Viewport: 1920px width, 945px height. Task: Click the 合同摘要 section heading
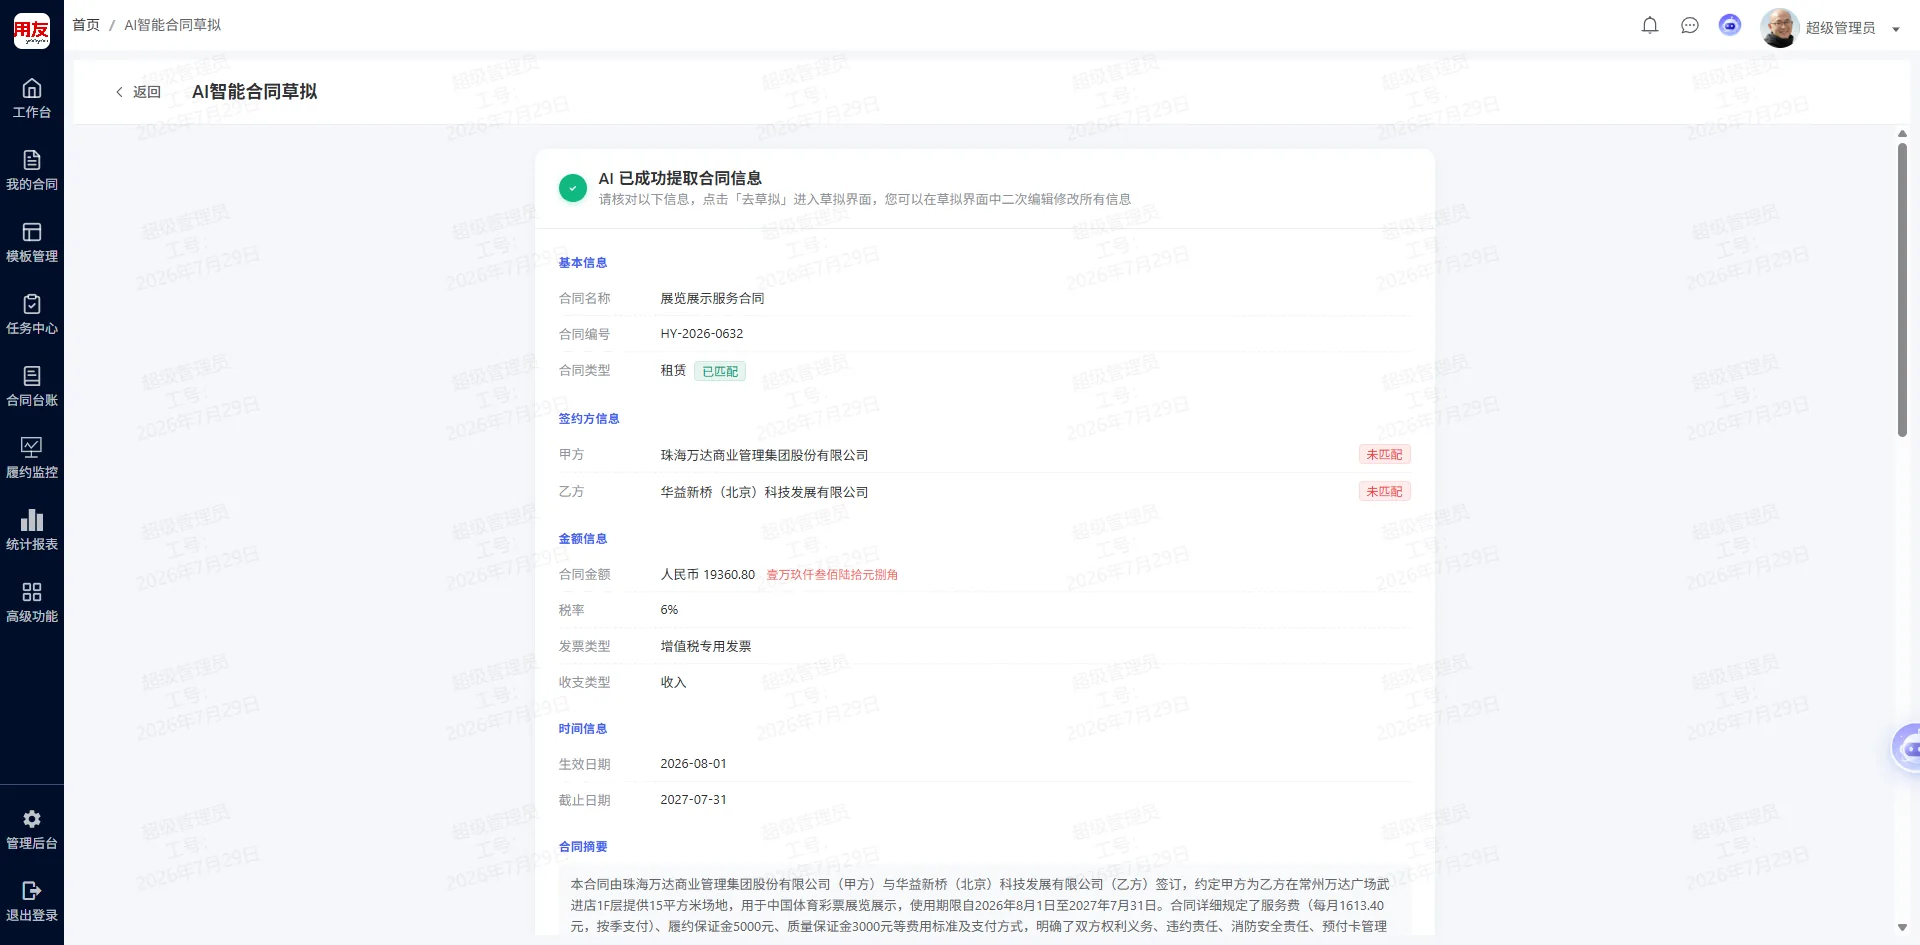pyautogui.click(x=583, y=847)
